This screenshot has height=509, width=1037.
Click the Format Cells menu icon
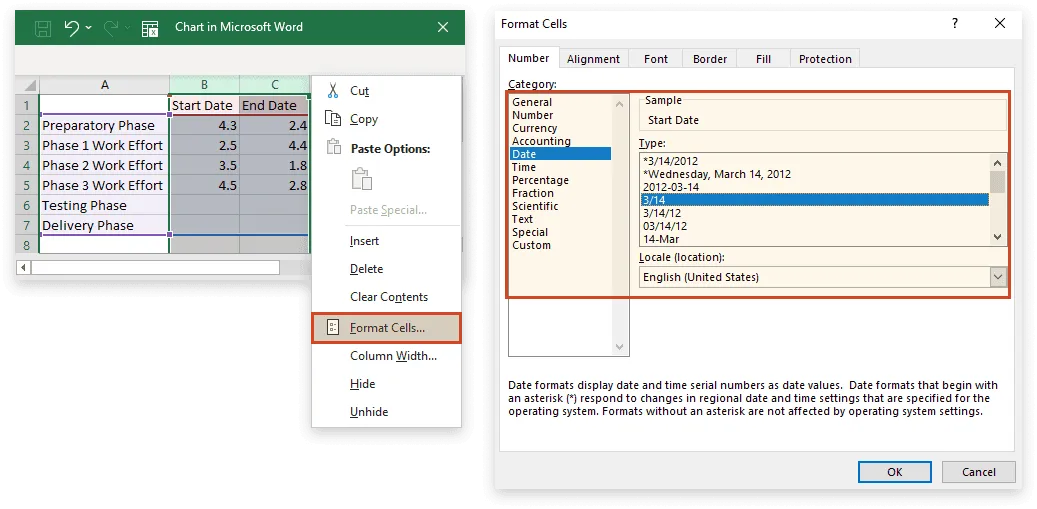coord(333,327)
